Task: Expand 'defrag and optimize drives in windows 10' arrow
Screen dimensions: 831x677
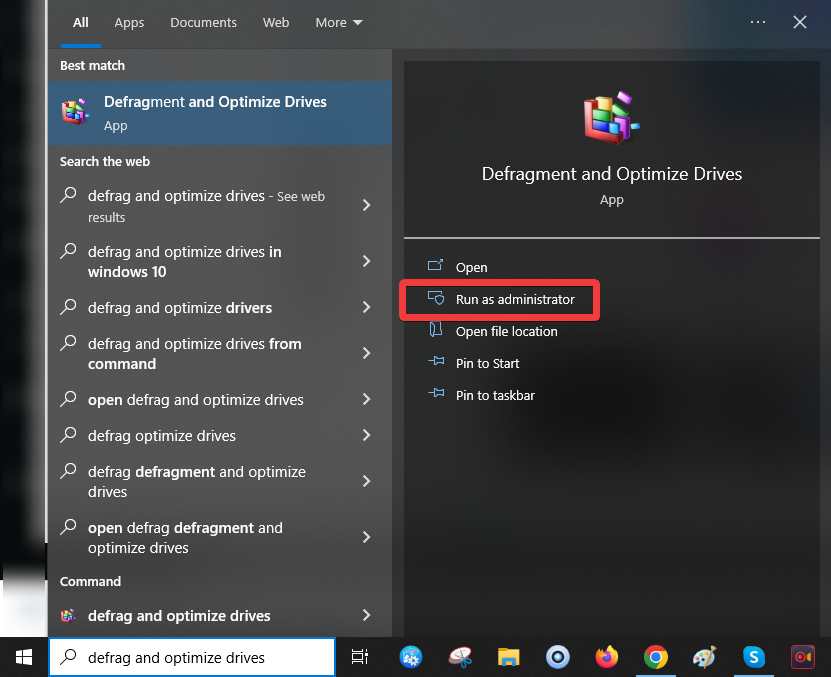Action: (366, 261)
